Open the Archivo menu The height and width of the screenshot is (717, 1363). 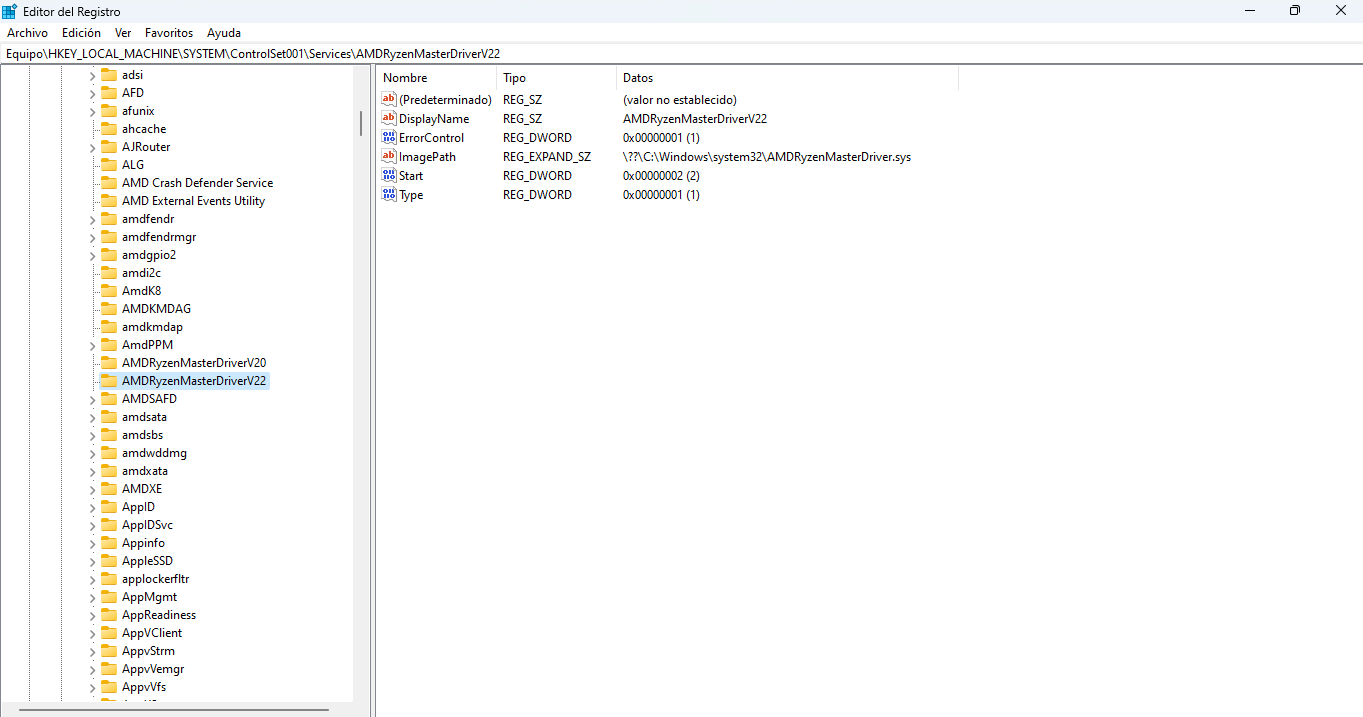(x=27, y=33)
